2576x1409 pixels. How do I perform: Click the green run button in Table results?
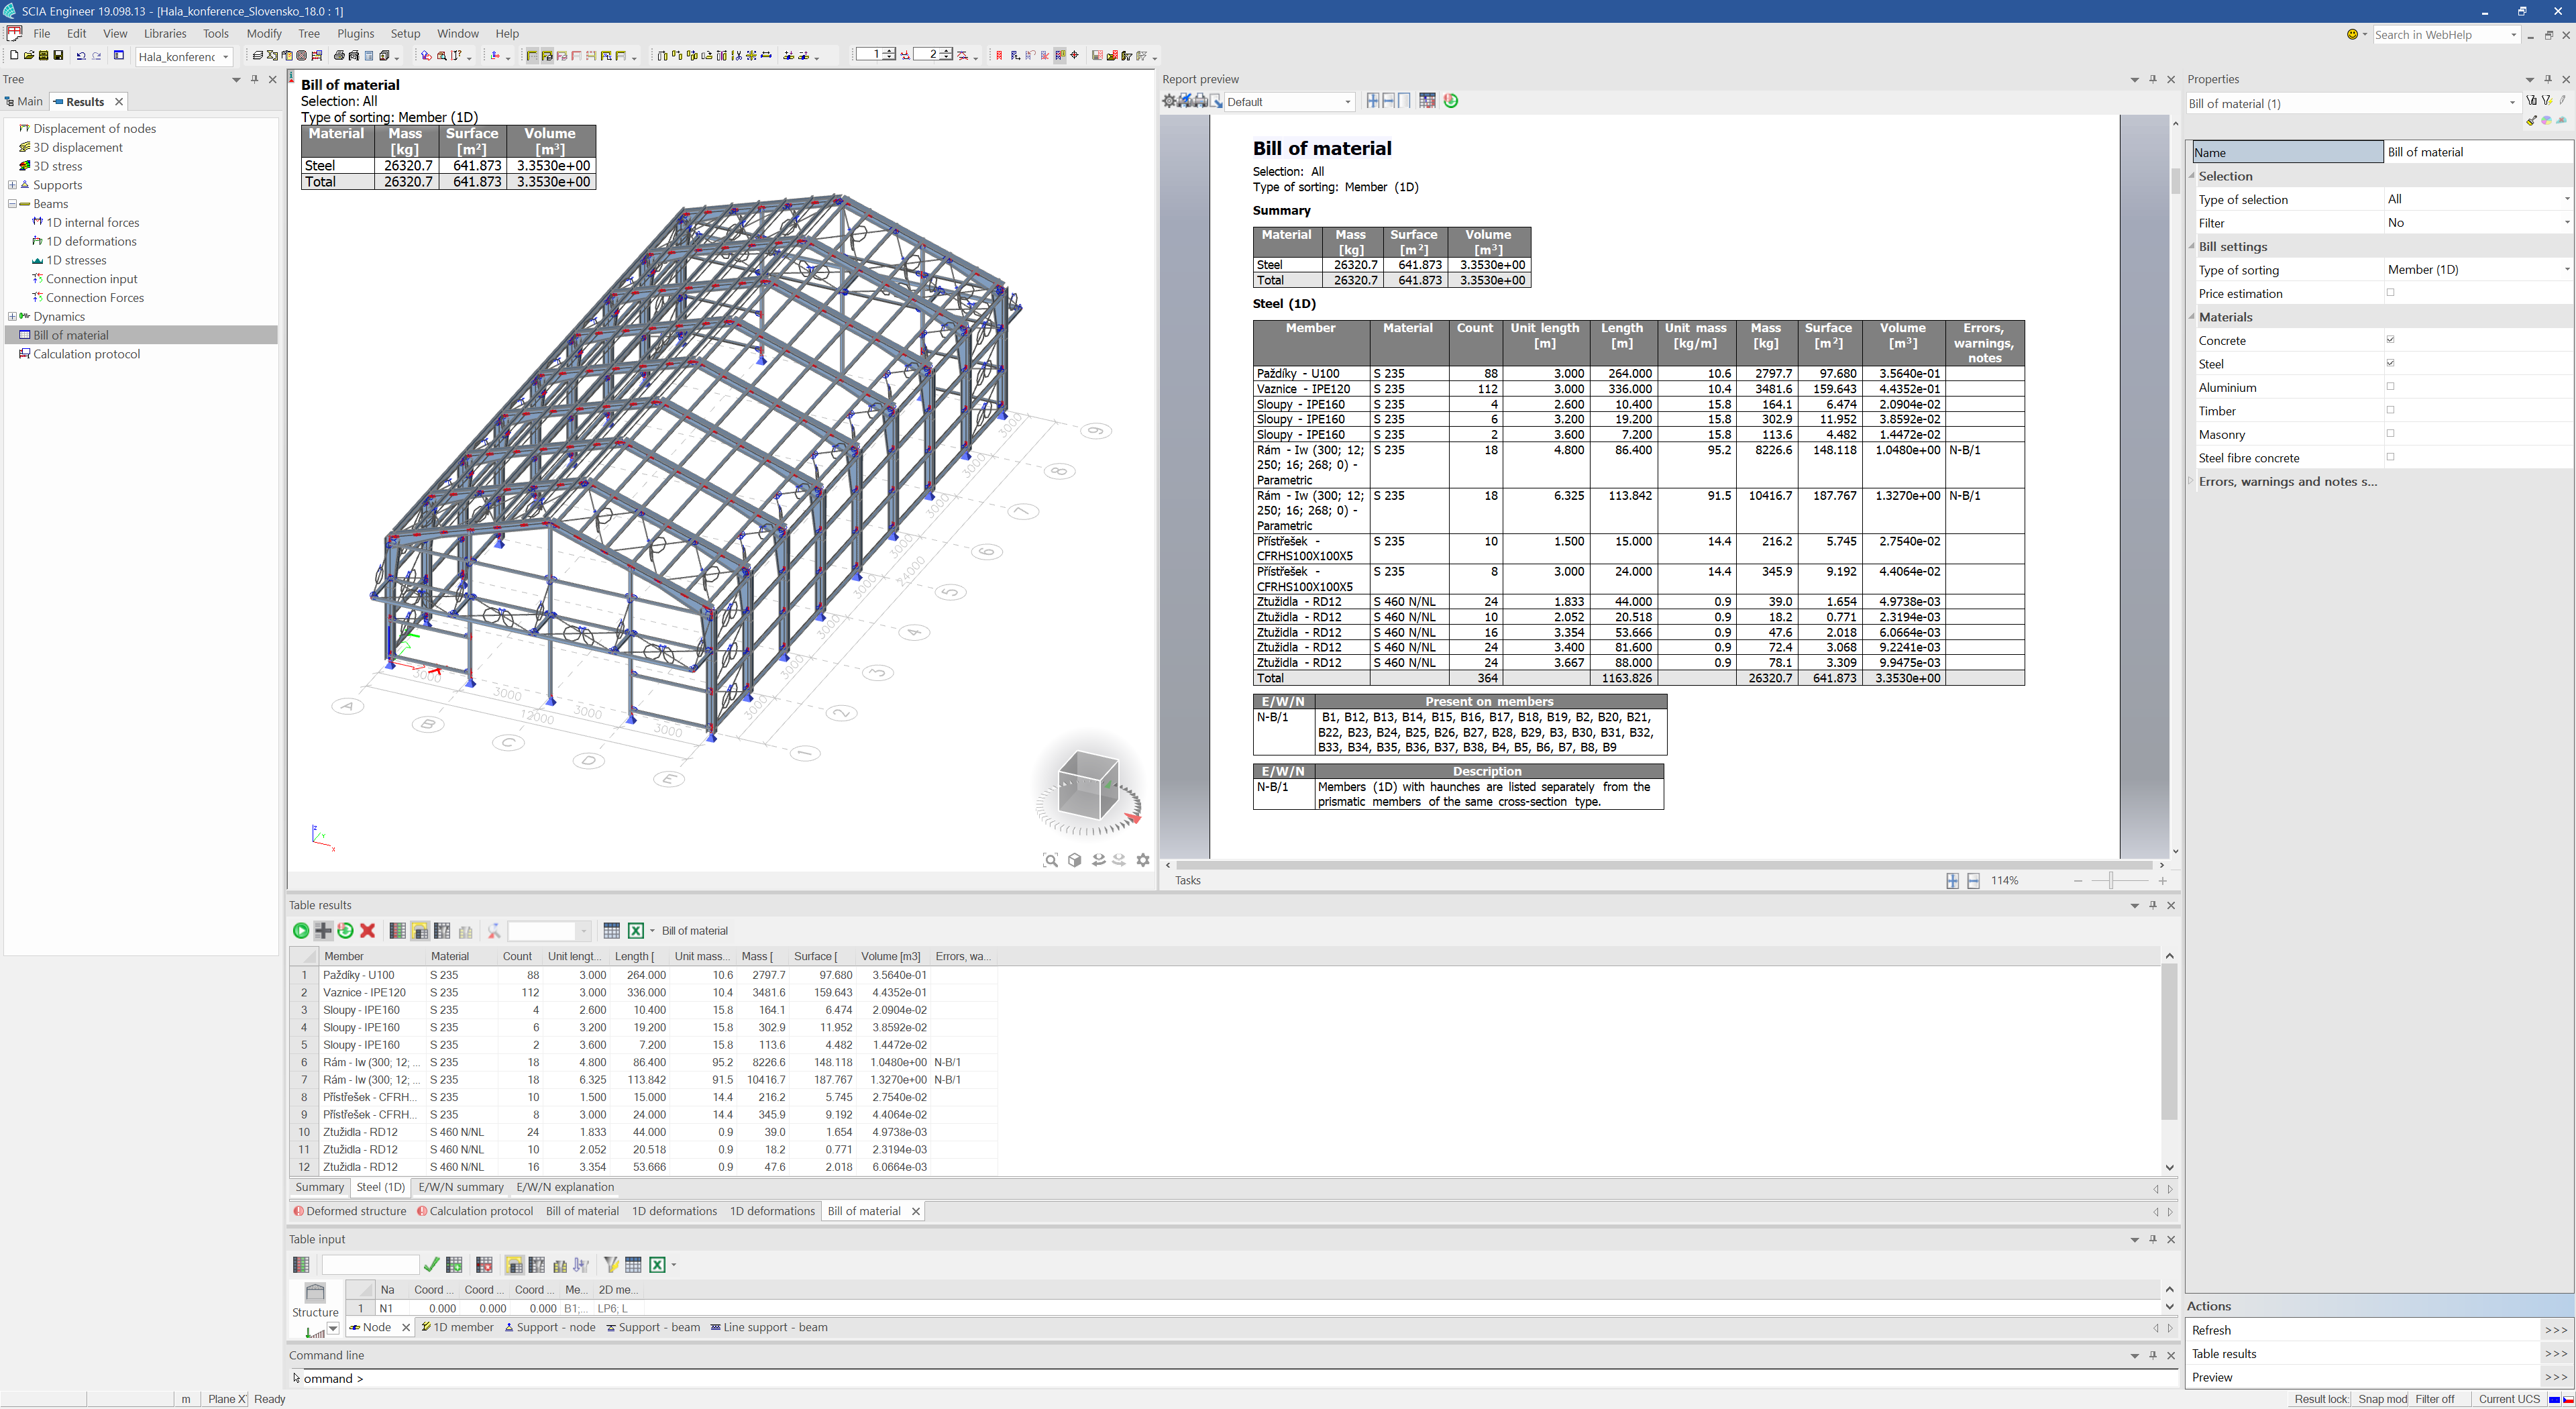(300, 931)
